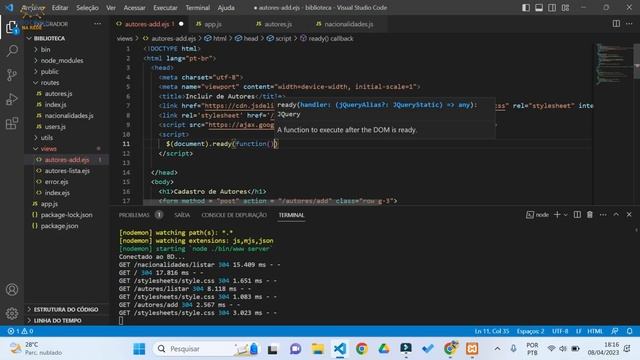The image size is (640, 360).
Task: Expand Estrutura do Código section
Action: coord(67,309)
